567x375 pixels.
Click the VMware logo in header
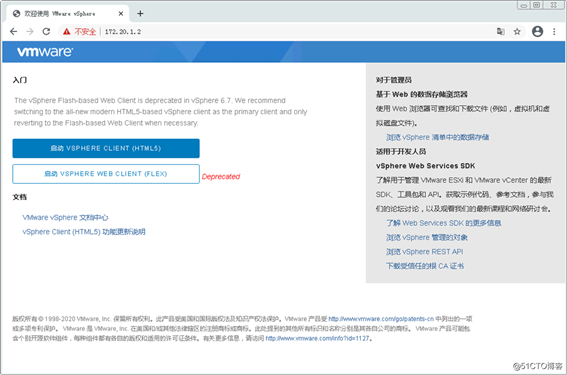pos(45,52)
